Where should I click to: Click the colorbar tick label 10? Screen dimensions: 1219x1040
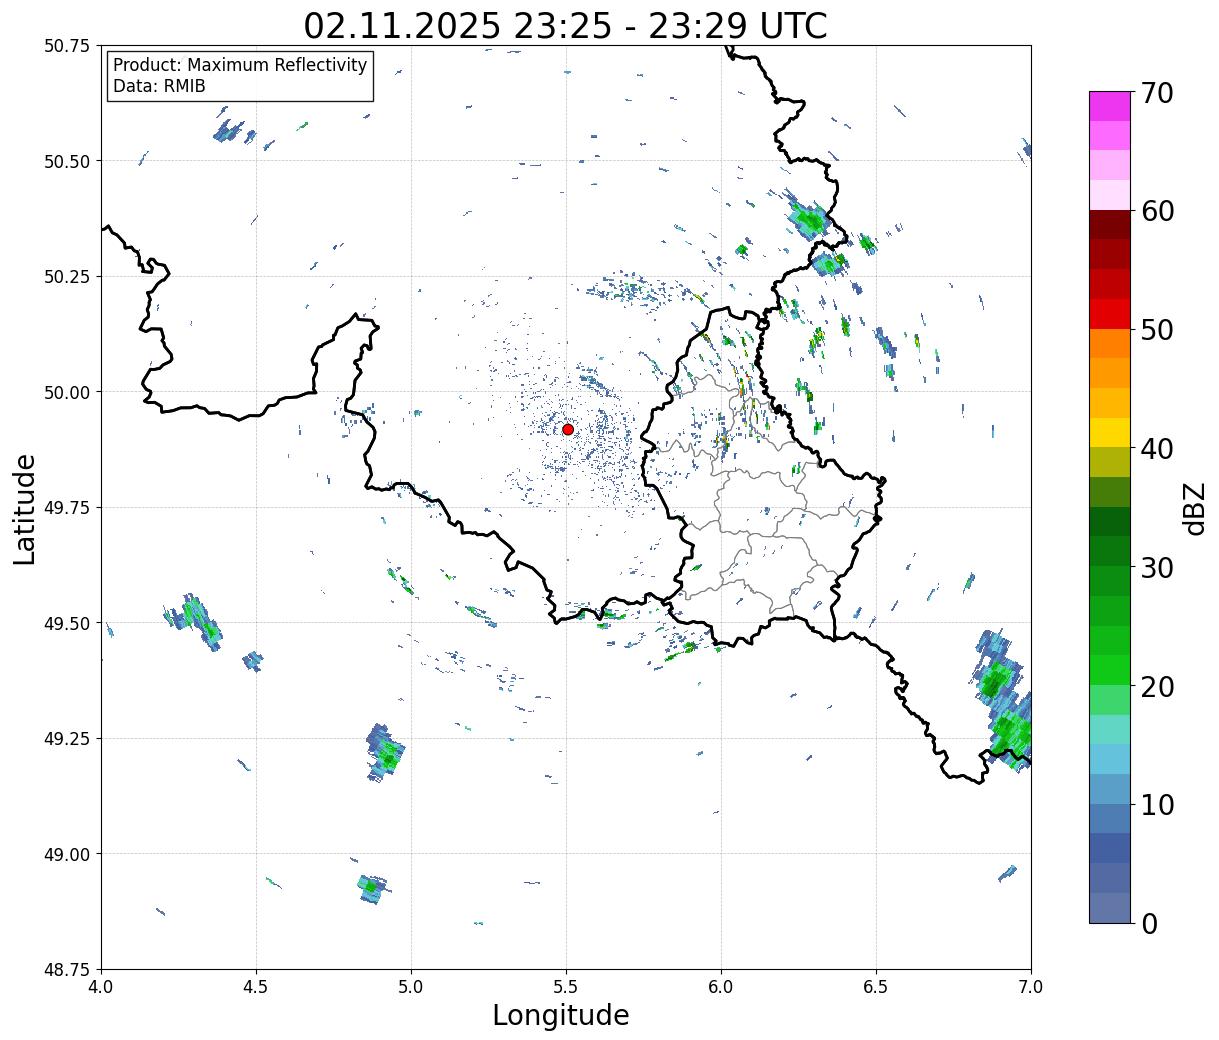tap(1158, 805)
